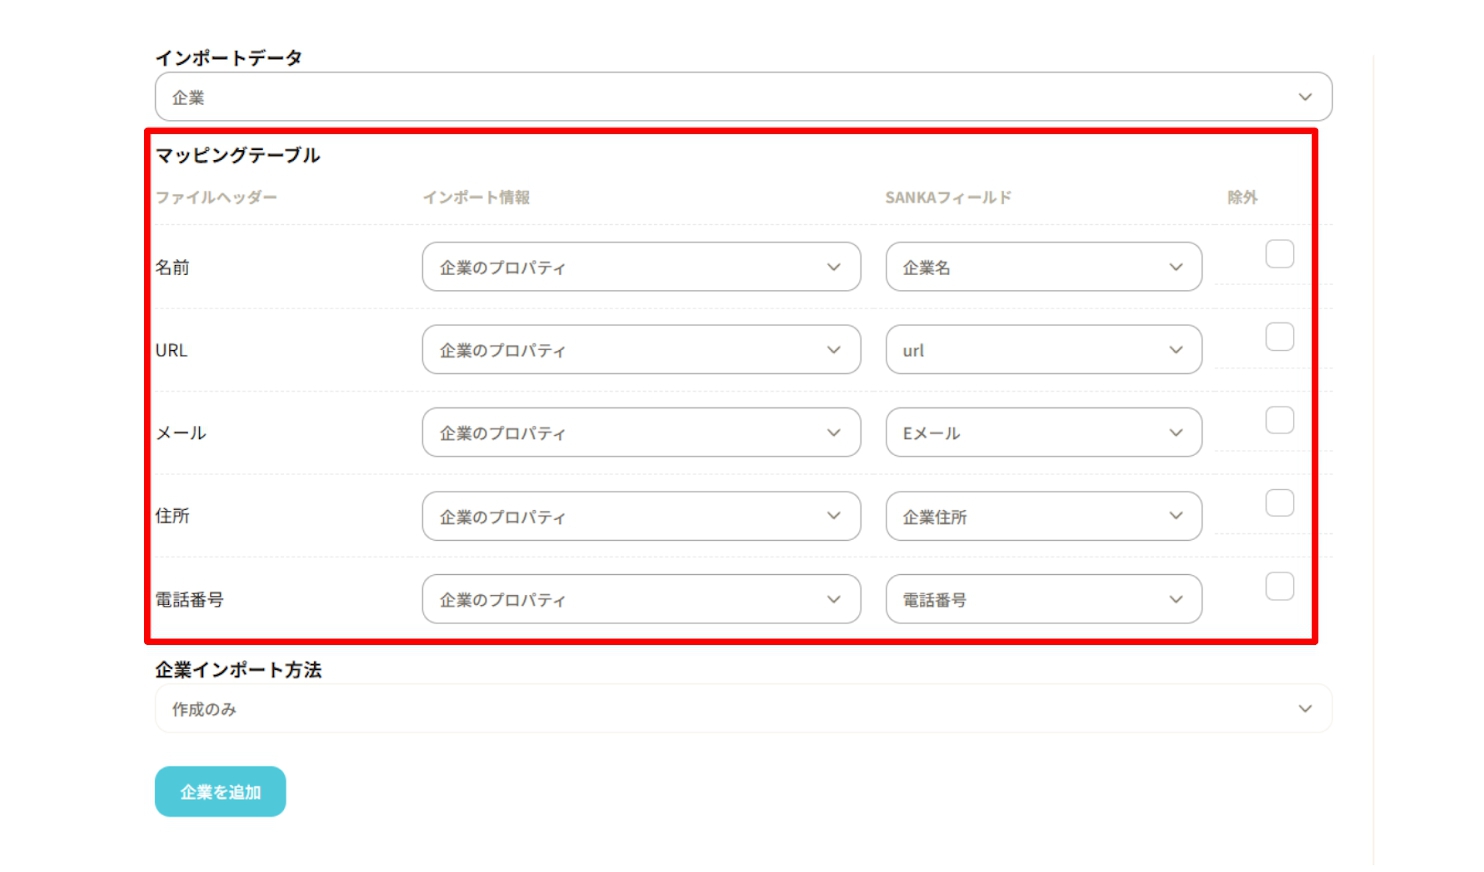This screenshot has width=1484, height=872.
Task: Tick the 除外 checkbox for 名前 row
Action: click(1279, 254)
